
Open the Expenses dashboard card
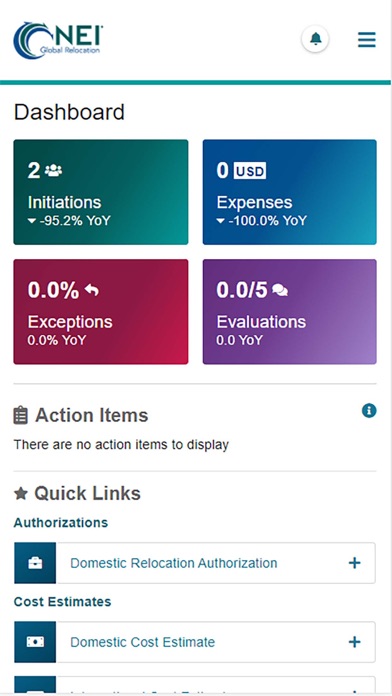pyautogui.click(x=289, y=192)
